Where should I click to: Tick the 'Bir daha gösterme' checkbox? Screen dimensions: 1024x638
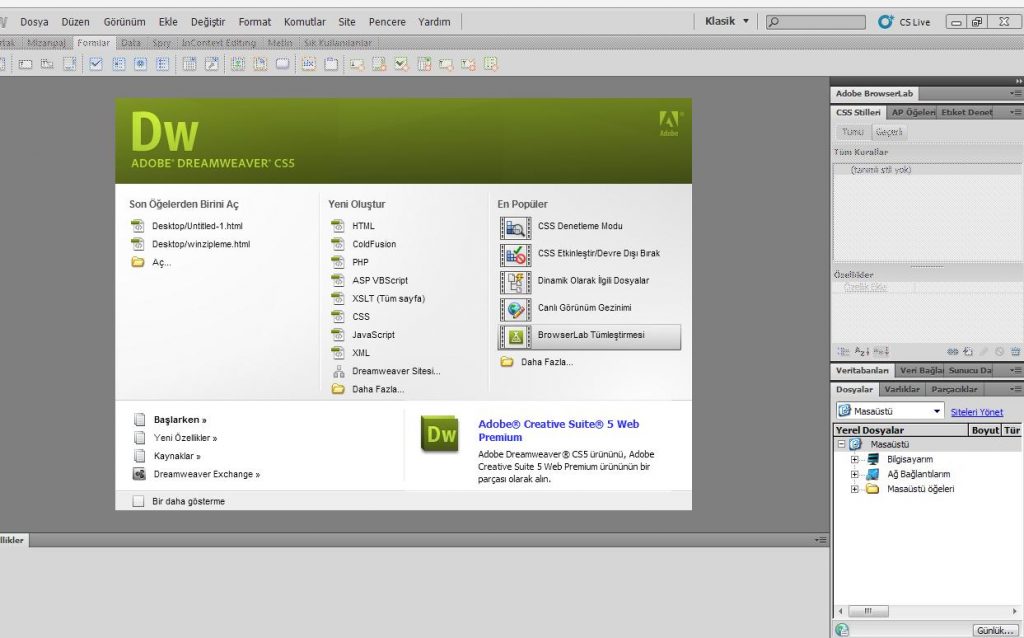139,501
